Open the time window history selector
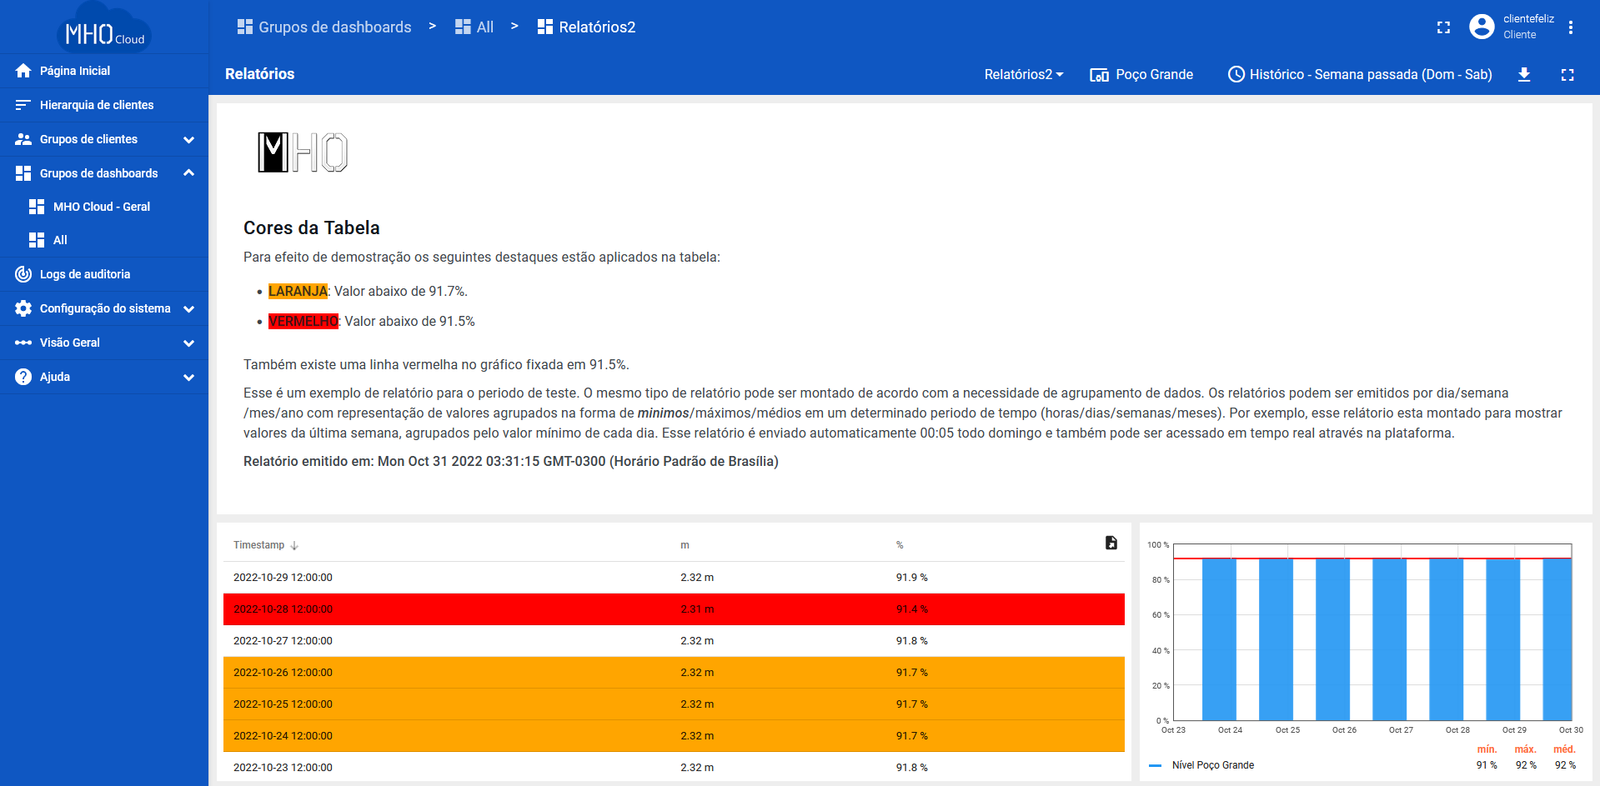This screenshot has width=1600, height=786. 1360,74
